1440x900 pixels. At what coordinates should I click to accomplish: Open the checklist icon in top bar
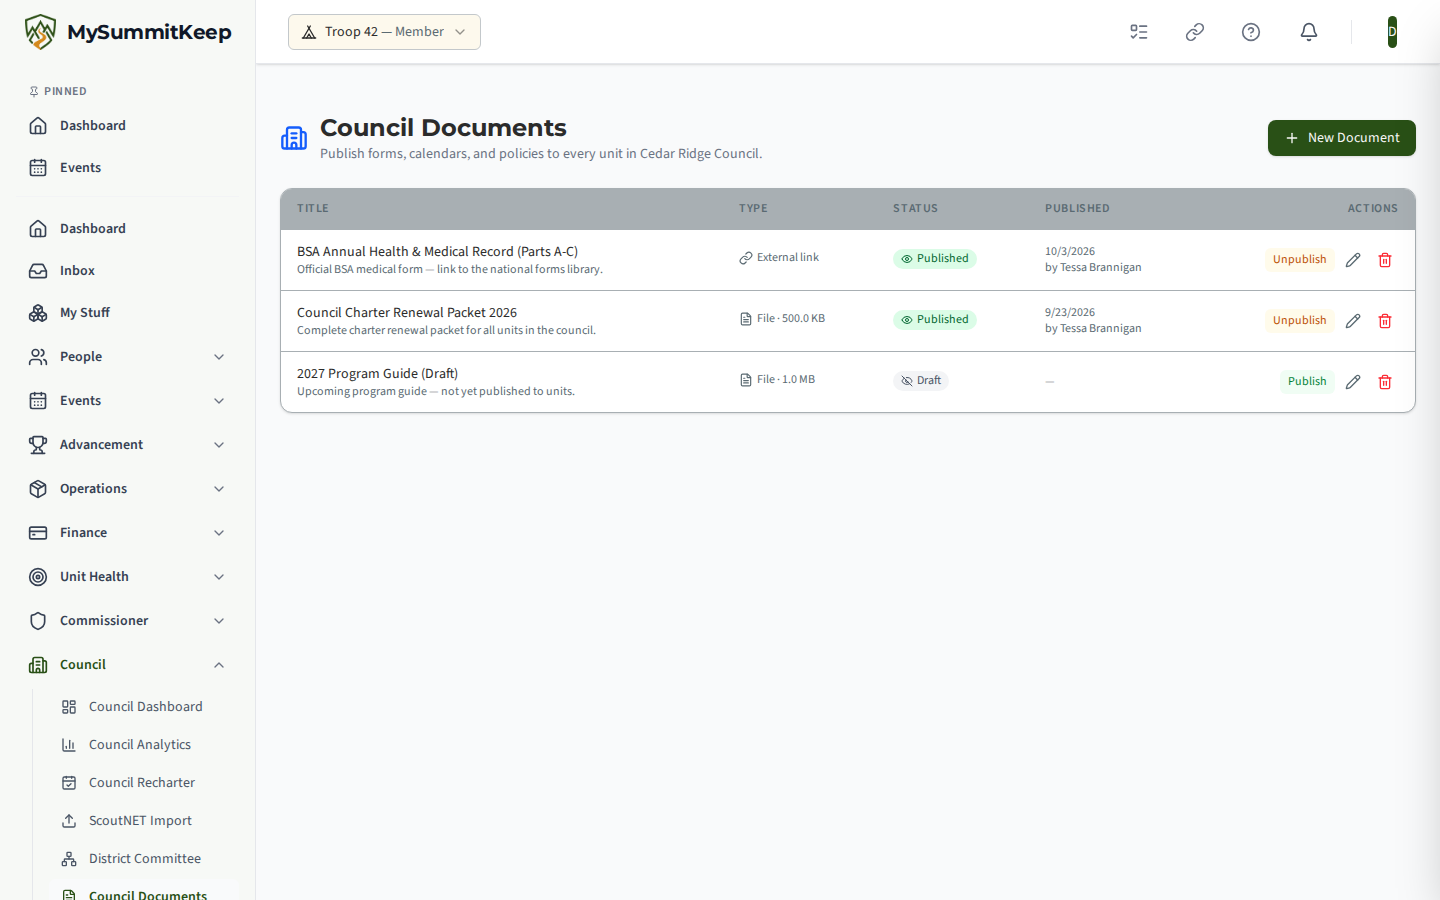point(1139,32)
